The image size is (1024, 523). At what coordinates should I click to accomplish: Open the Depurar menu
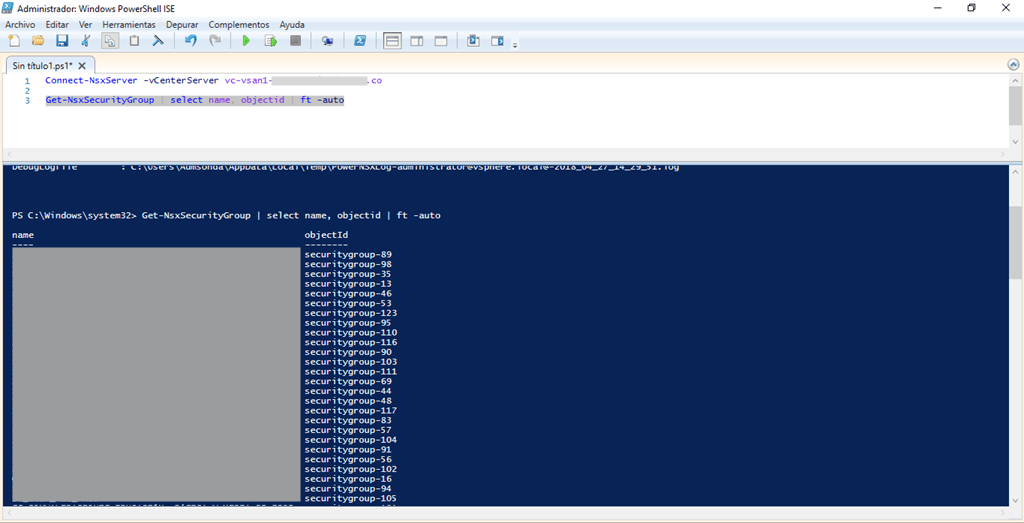point(181,24)
